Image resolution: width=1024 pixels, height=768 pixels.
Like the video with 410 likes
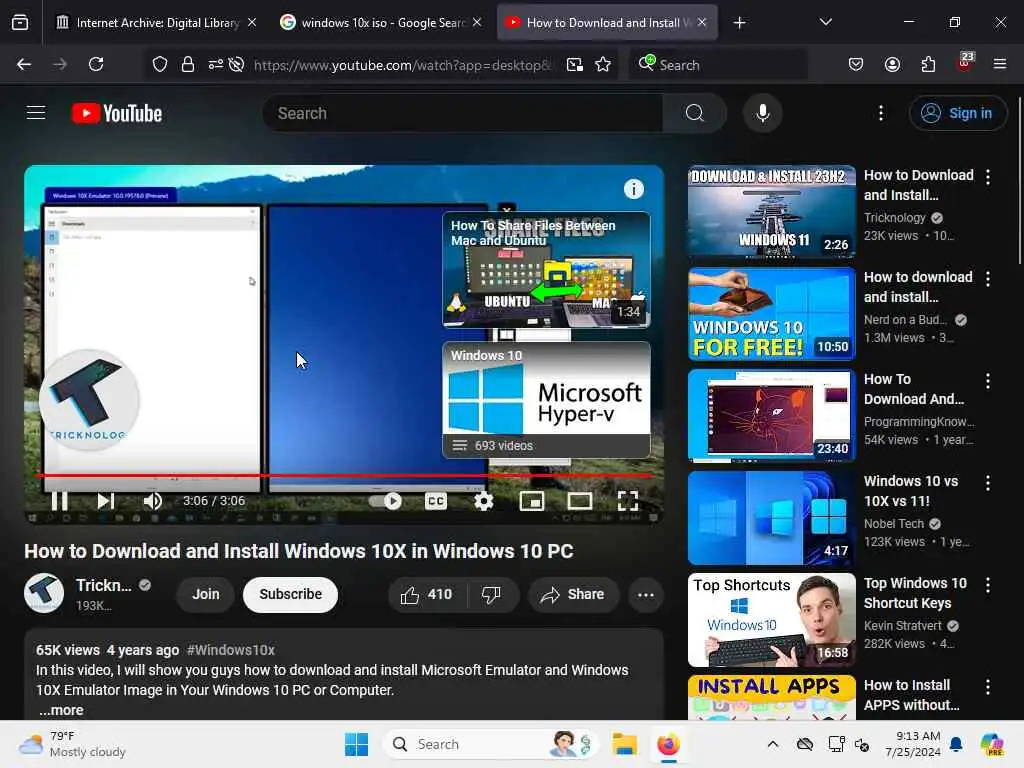click(427, 594)
